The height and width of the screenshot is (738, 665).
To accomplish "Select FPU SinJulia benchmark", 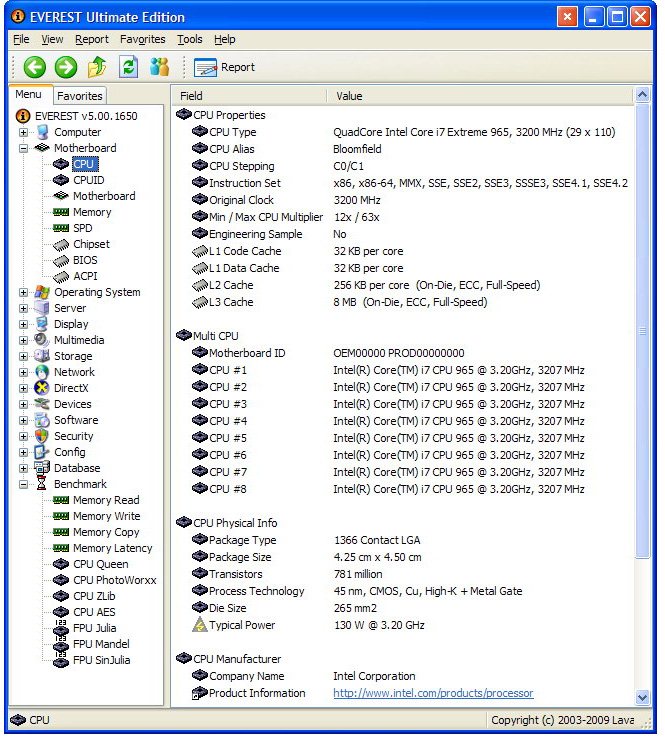I will click(102, 660).
